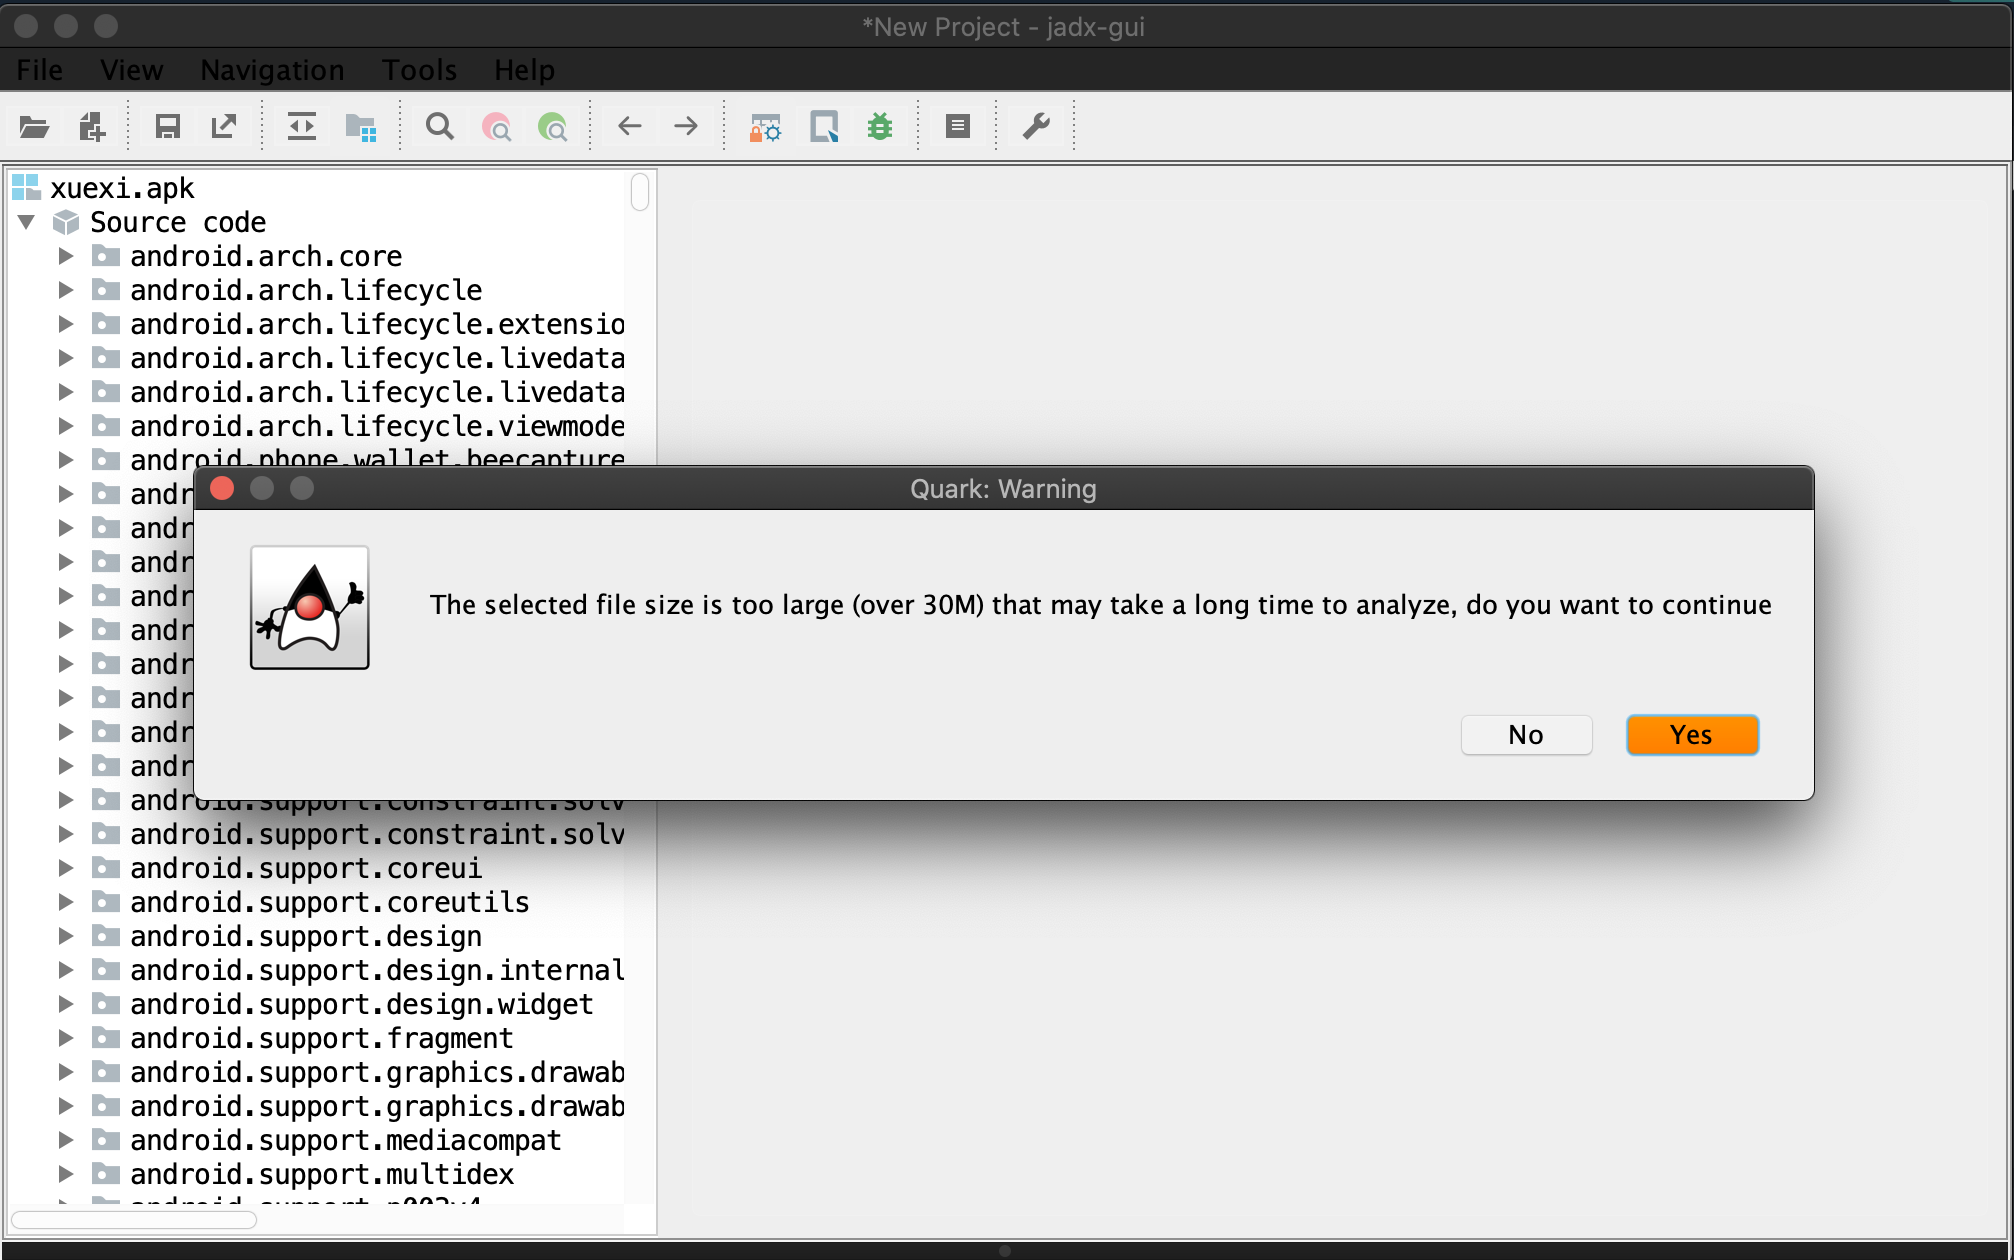Click the Deobfuscation toggle icon

pos(765,127)
